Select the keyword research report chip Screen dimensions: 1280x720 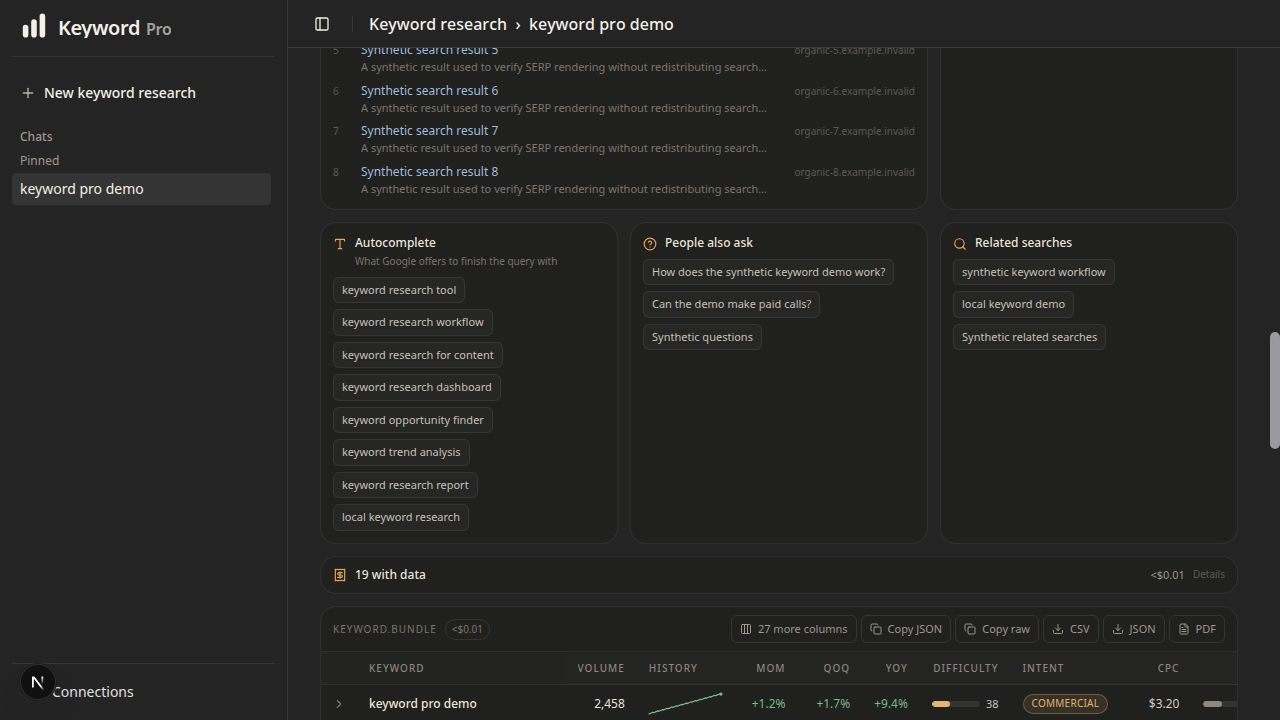405,485
